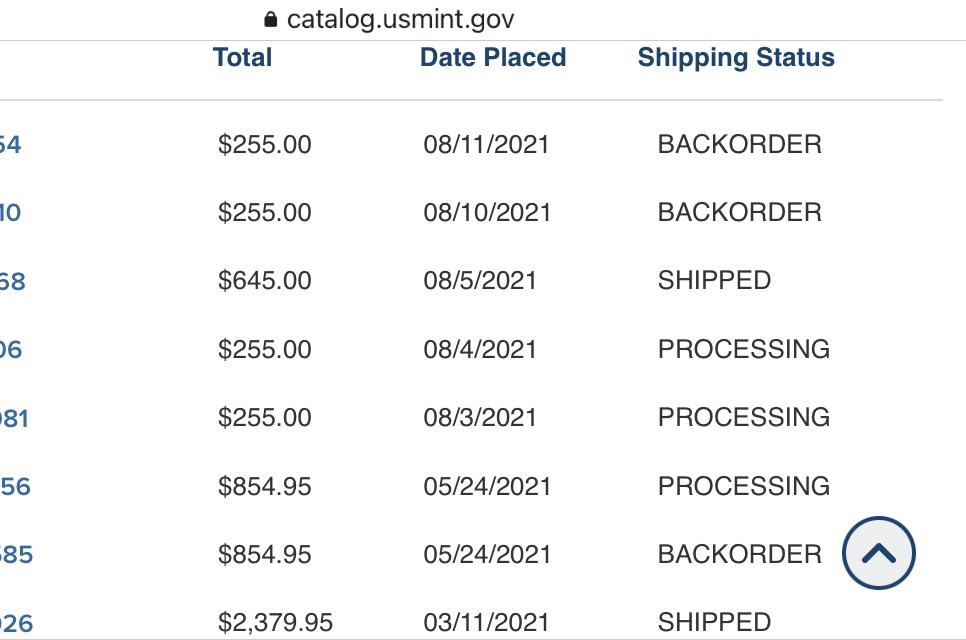The height and width of the screenshot is (640, 966).
Task: Open order link ending in 06
Action: (10, 350)
